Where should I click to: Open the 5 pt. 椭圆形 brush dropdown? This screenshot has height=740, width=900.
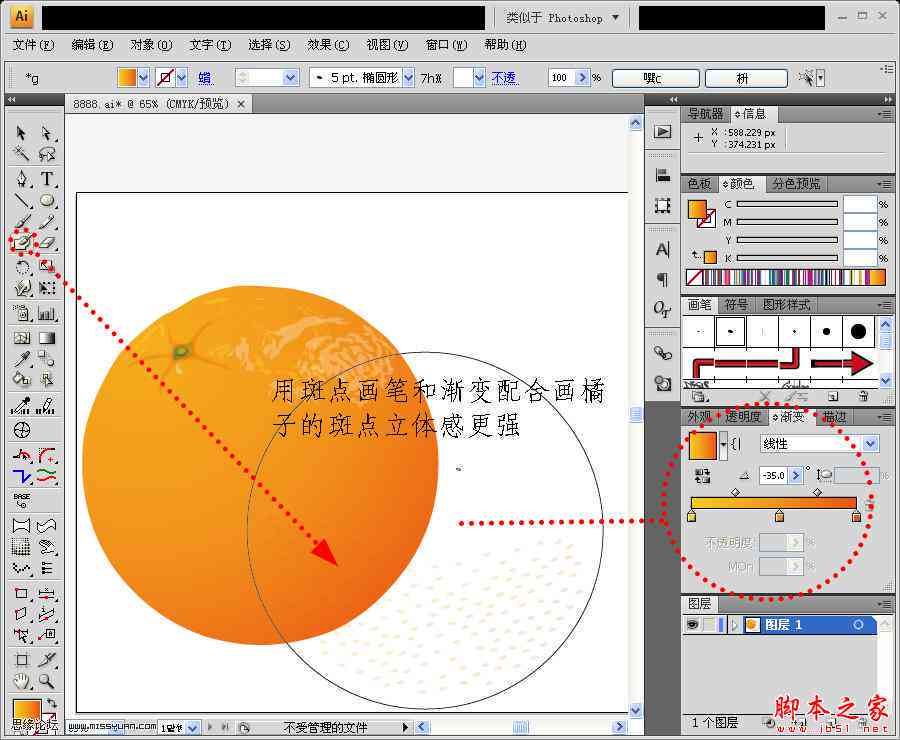tap(408, 78)
